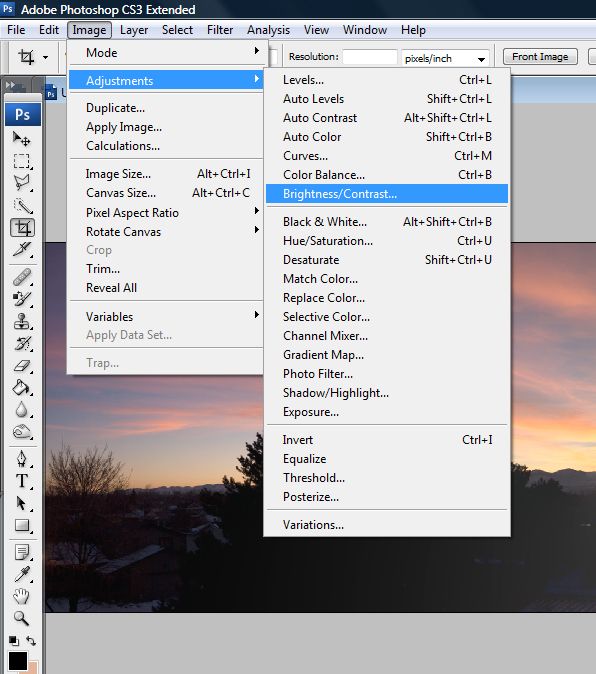Swap foreground and background colors

(31, 641)
